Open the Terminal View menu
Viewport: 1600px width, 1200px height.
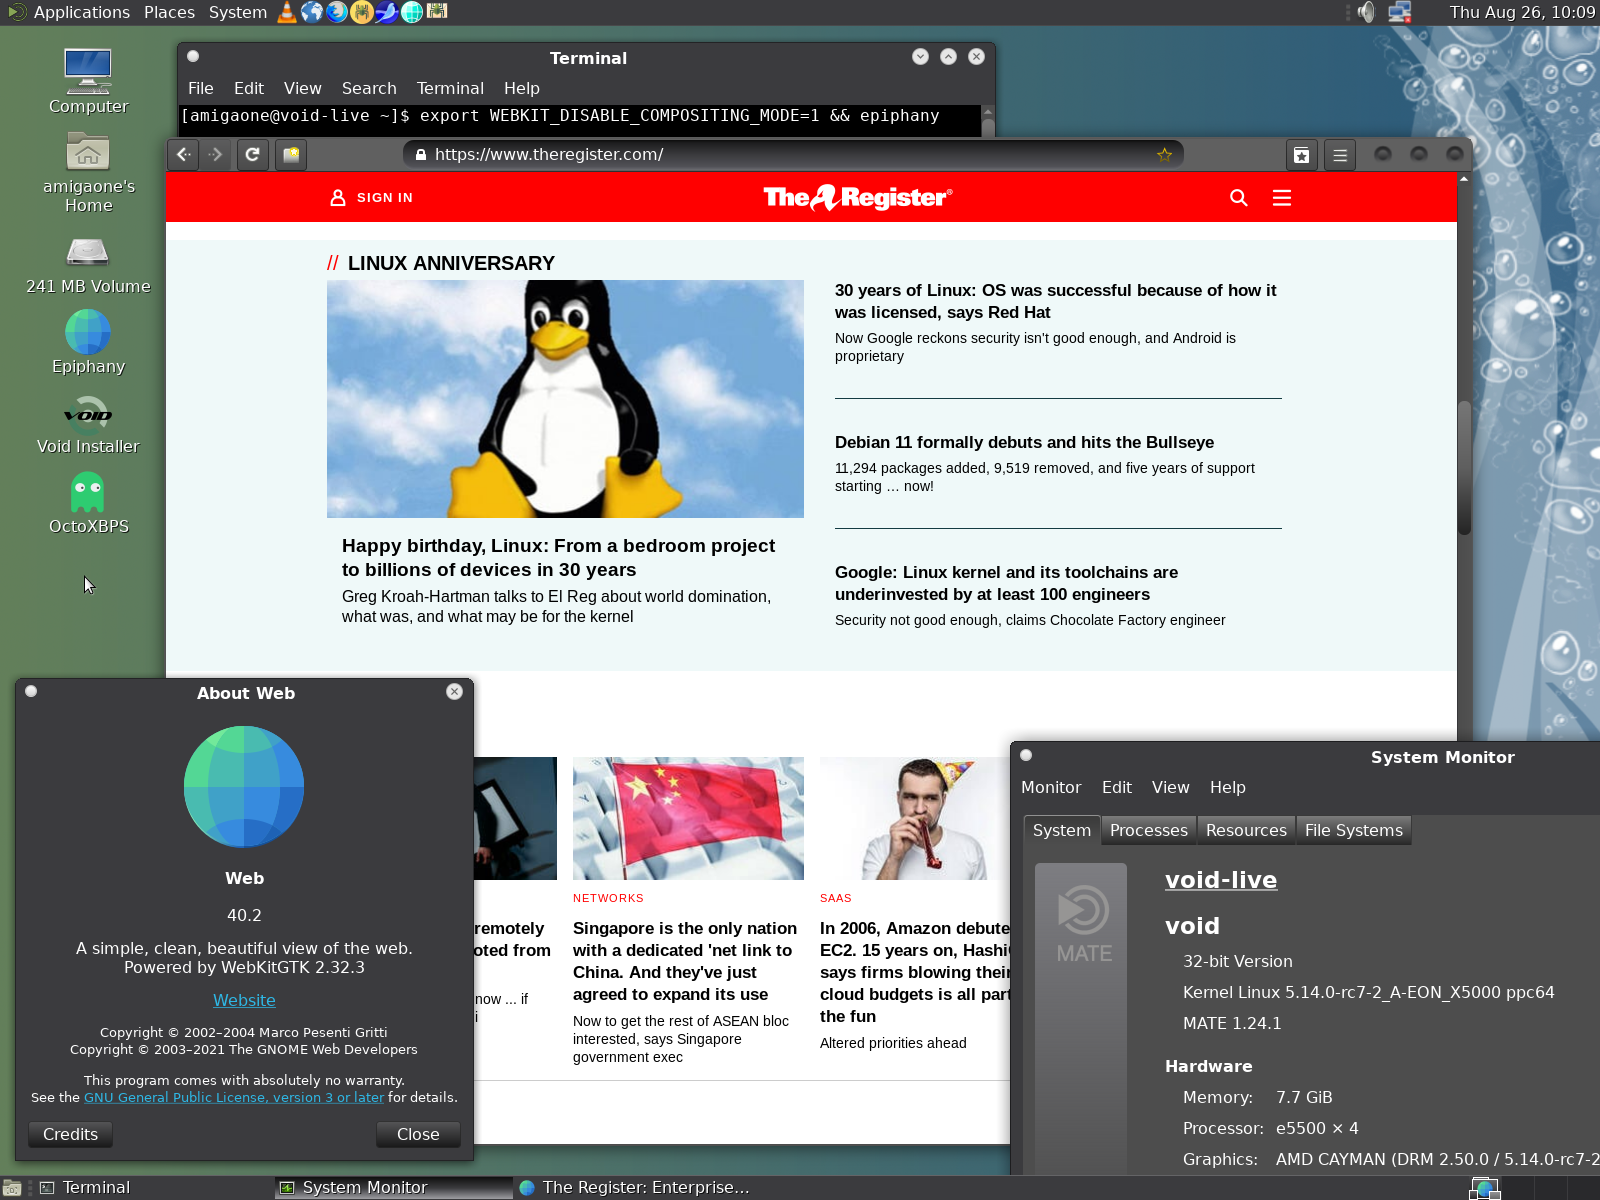303,88
